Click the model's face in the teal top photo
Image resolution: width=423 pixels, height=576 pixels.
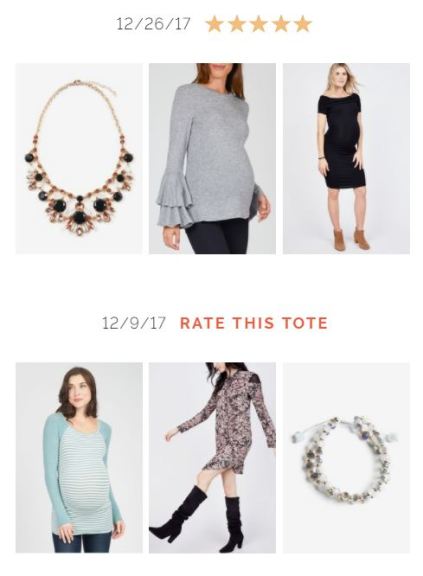pyautogui.click(x=80, y=392)
